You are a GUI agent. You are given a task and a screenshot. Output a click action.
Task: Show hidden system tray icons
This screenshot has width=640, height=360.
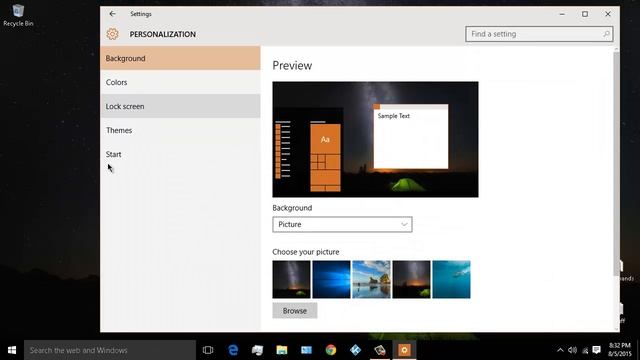[560, 350]
